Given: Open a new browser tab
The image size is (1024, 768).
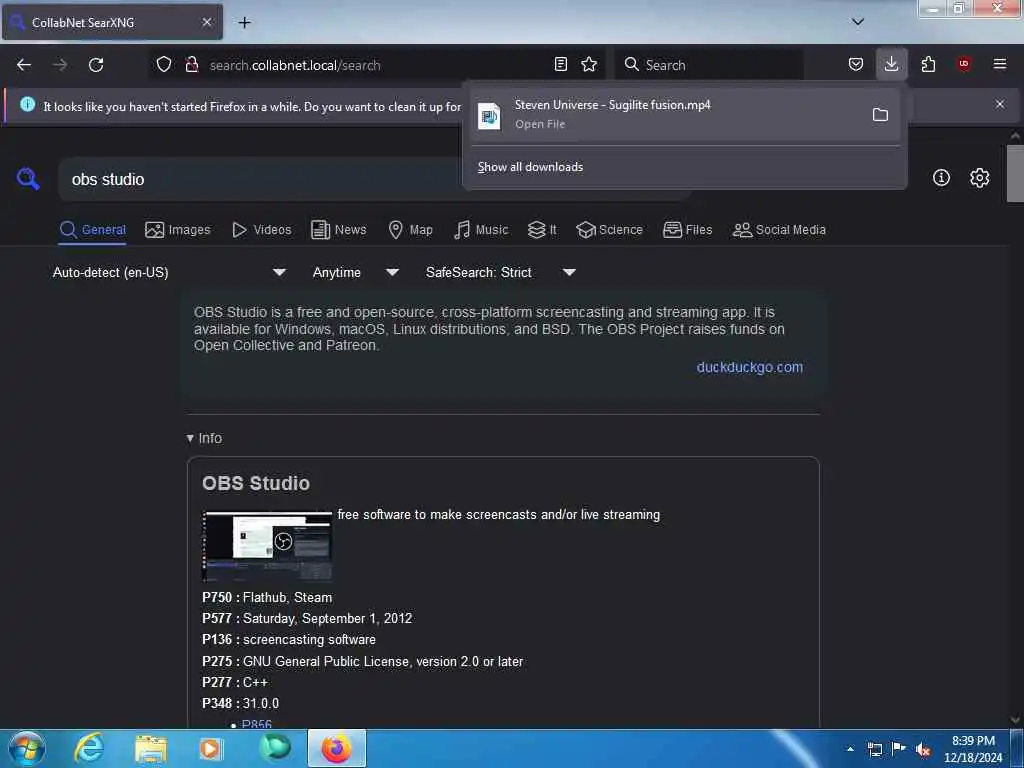Looking at the screenshot, I should [x=244, y=22].
